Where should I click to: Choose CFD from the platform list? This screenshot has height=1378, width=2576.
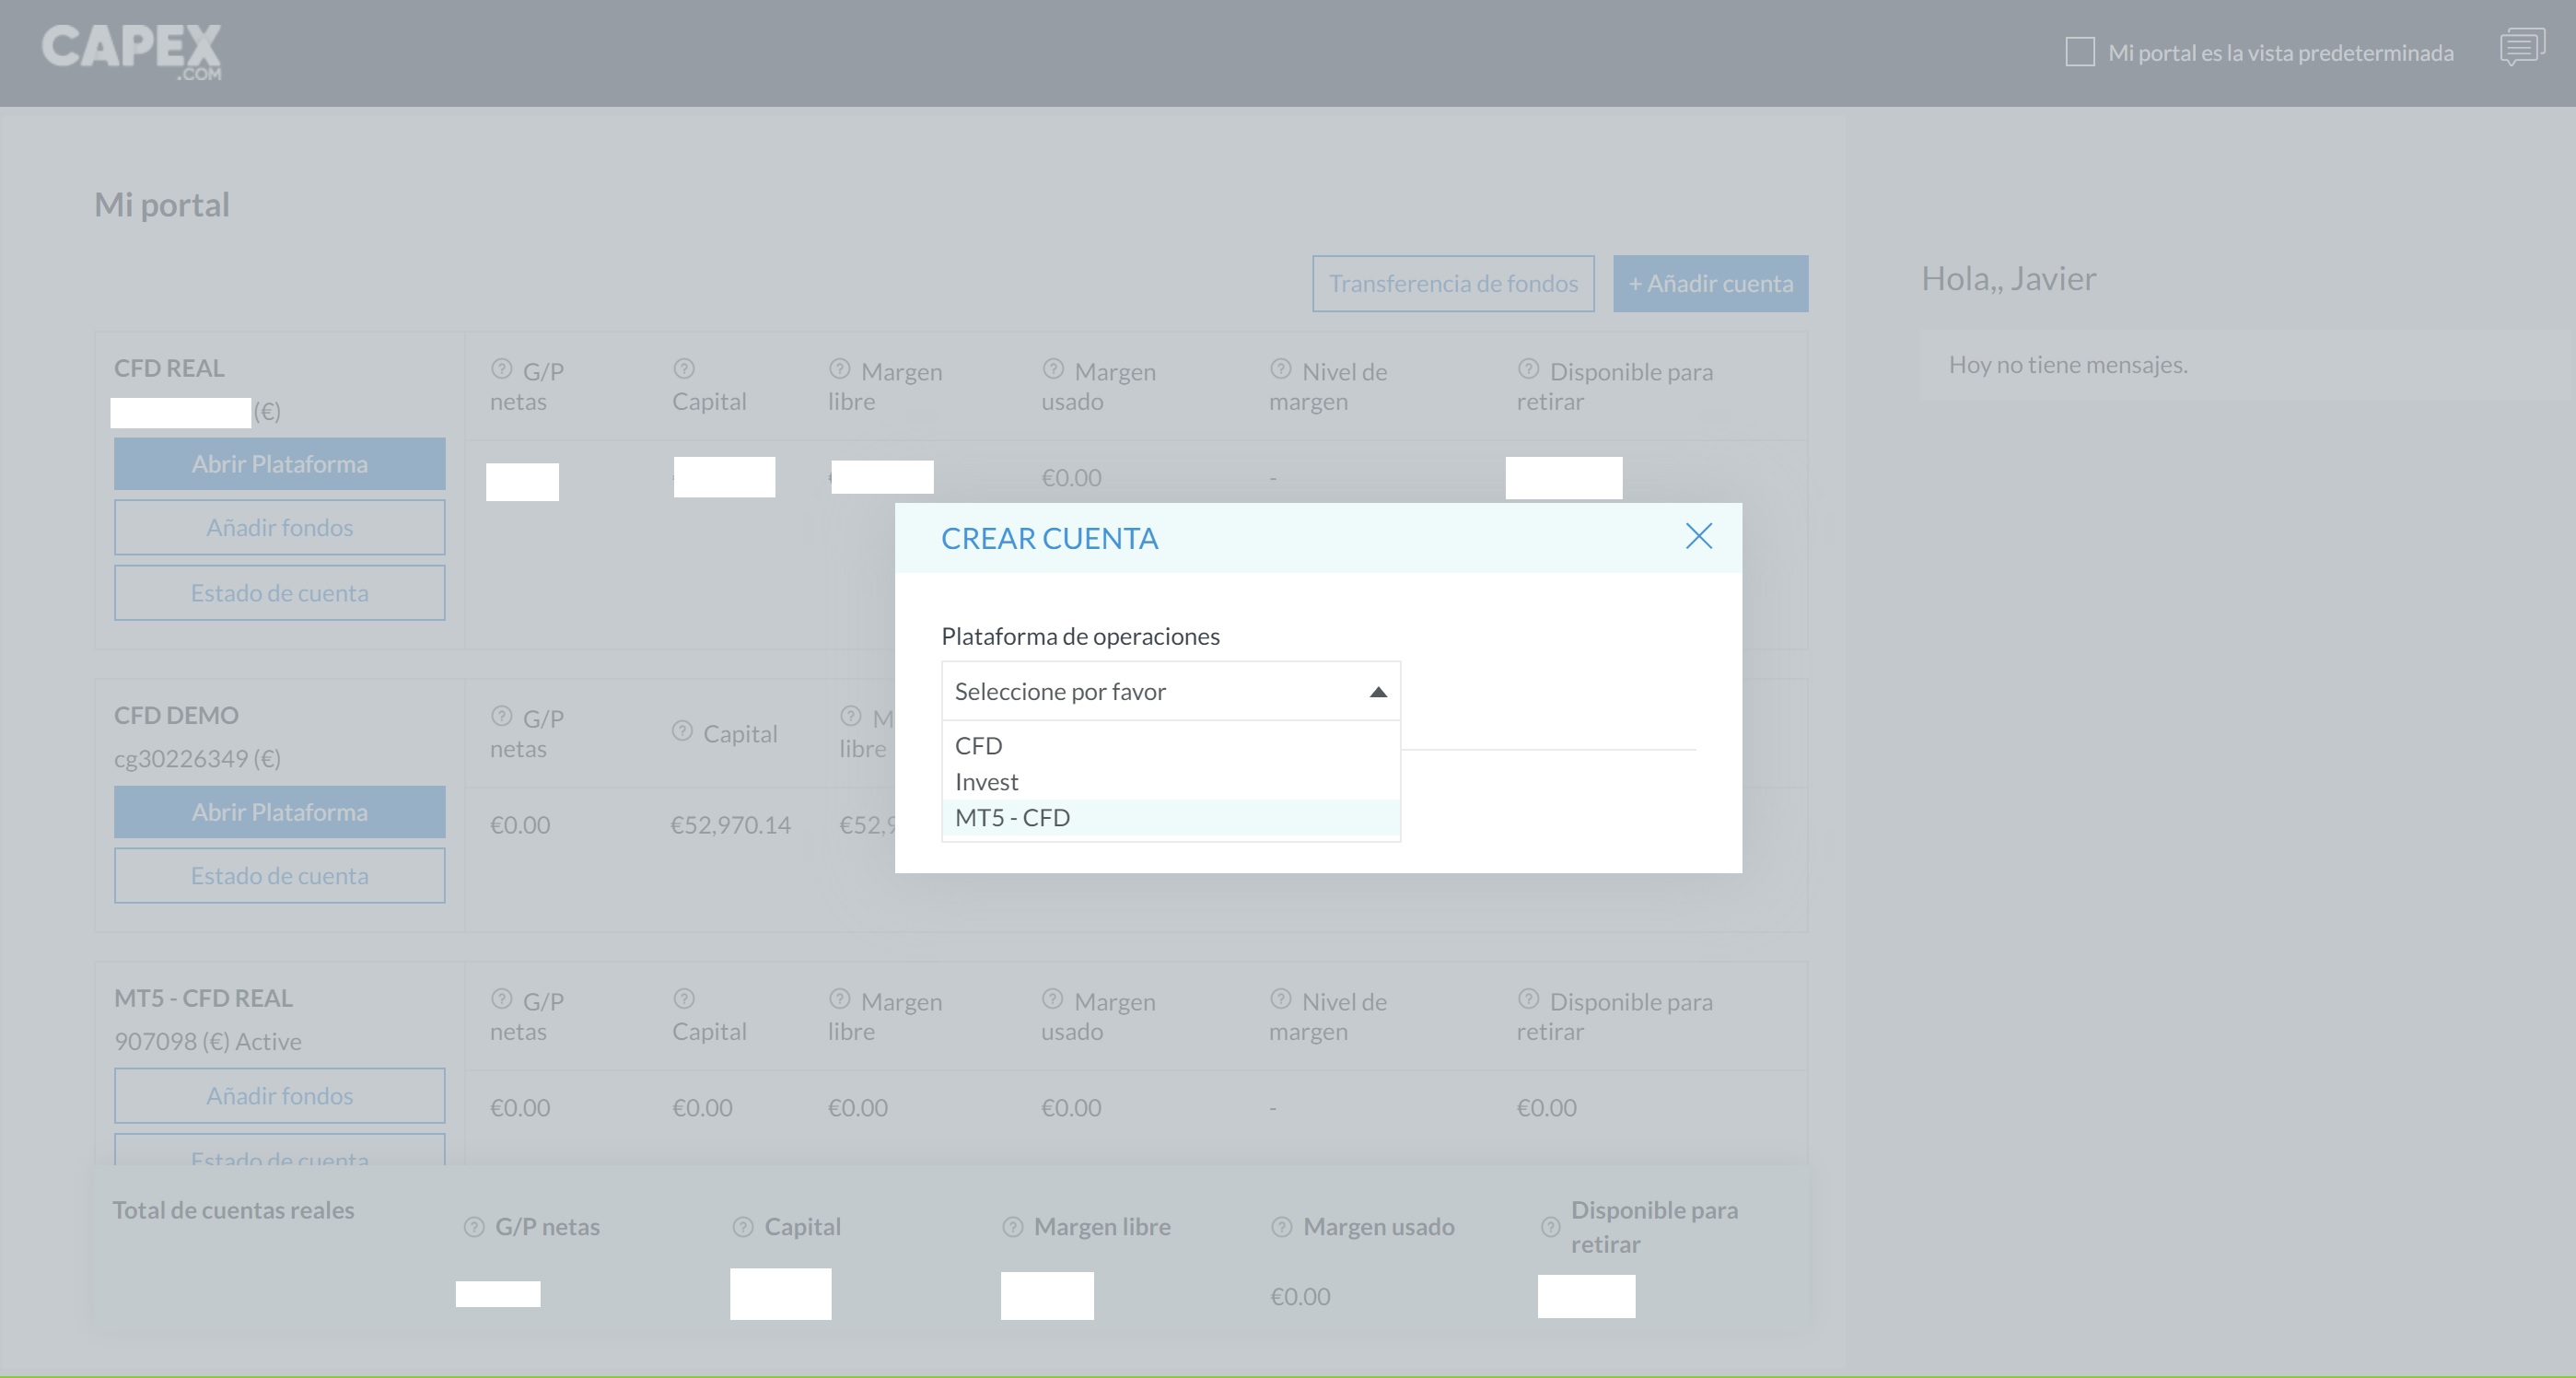coord(978,746)
